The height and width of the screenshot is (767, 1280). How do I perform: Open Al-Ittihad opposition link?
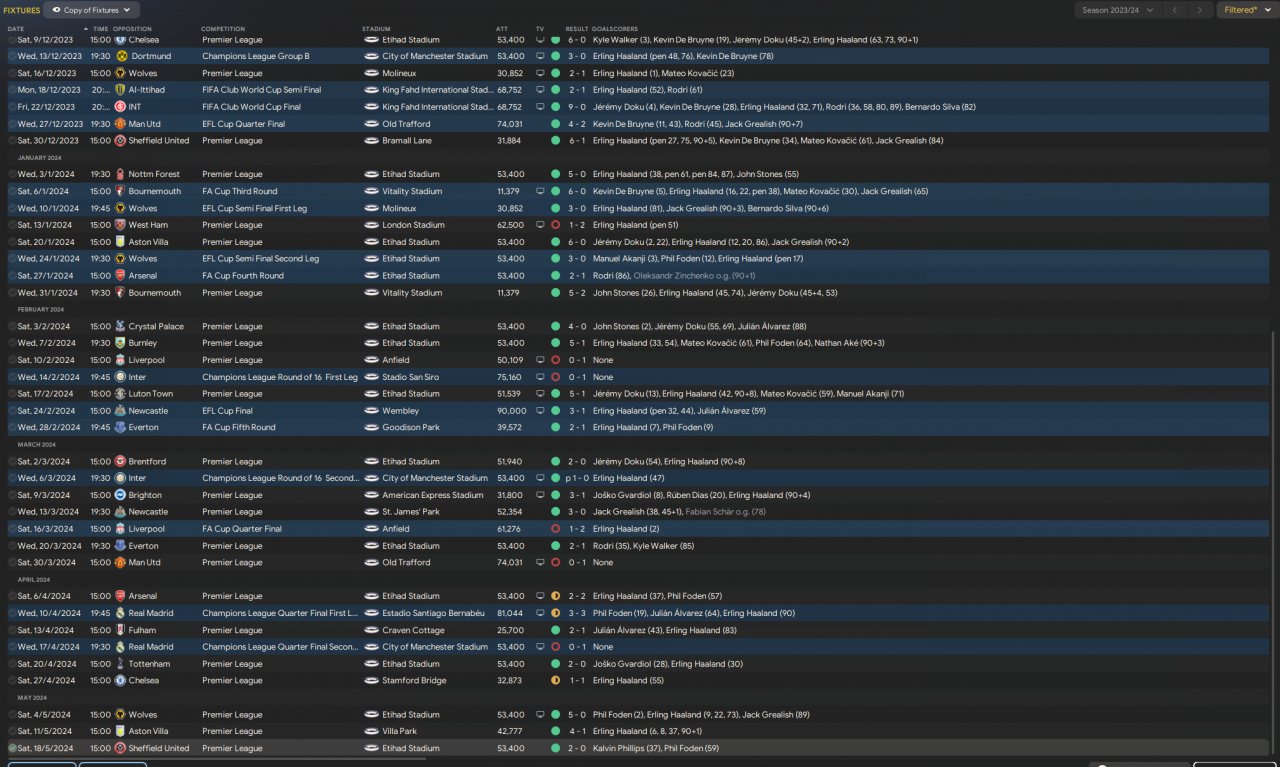[x=147, y=90]
